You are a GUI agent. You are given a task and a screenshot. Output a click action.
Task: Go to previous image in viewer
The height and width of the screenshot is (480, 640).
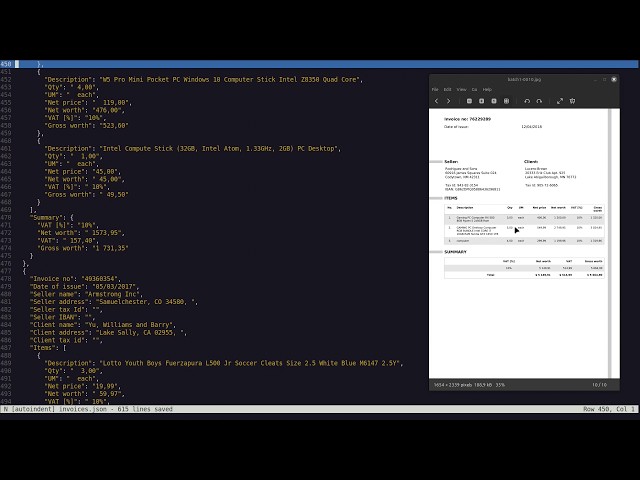coord(436,101)
